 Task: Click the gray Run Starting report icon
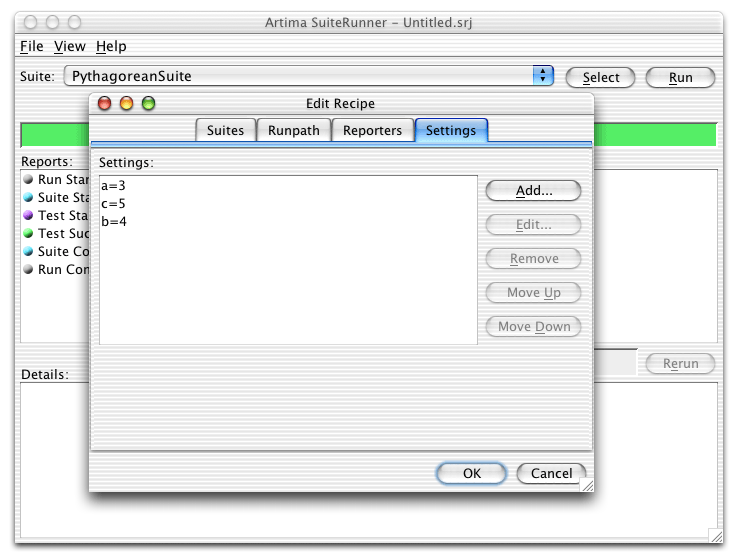pos(28,179)
